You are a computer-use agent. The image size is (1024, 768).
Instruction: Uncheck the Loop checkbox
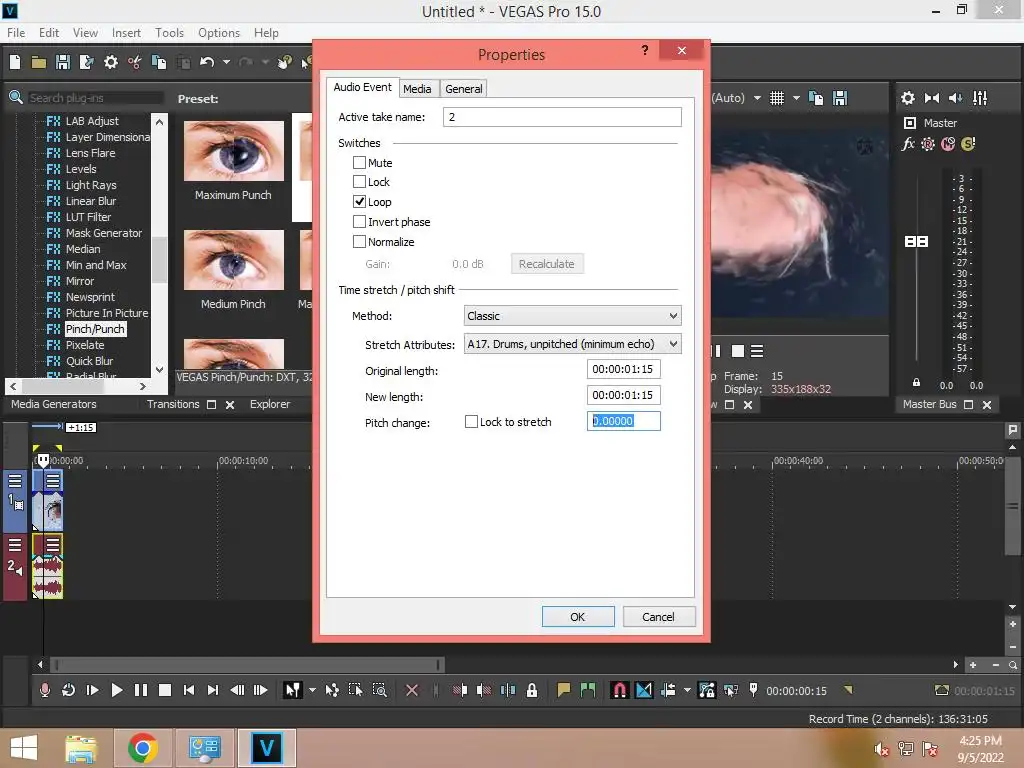pos(359,202)
